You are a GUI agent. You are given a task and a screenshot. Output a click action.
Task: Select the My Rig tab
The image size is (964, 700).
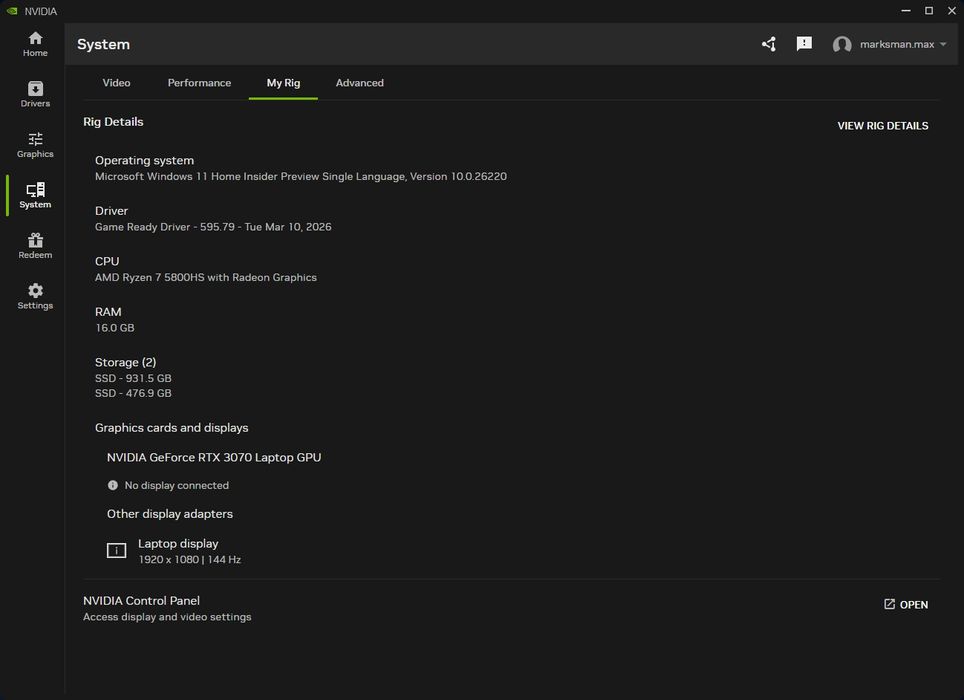tap(283, 83)
